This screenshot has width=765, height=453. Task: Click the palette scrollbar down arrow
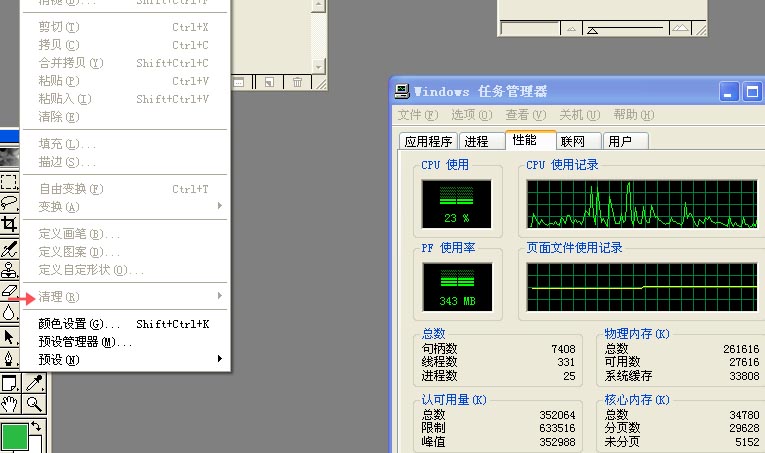pos(318,66)
